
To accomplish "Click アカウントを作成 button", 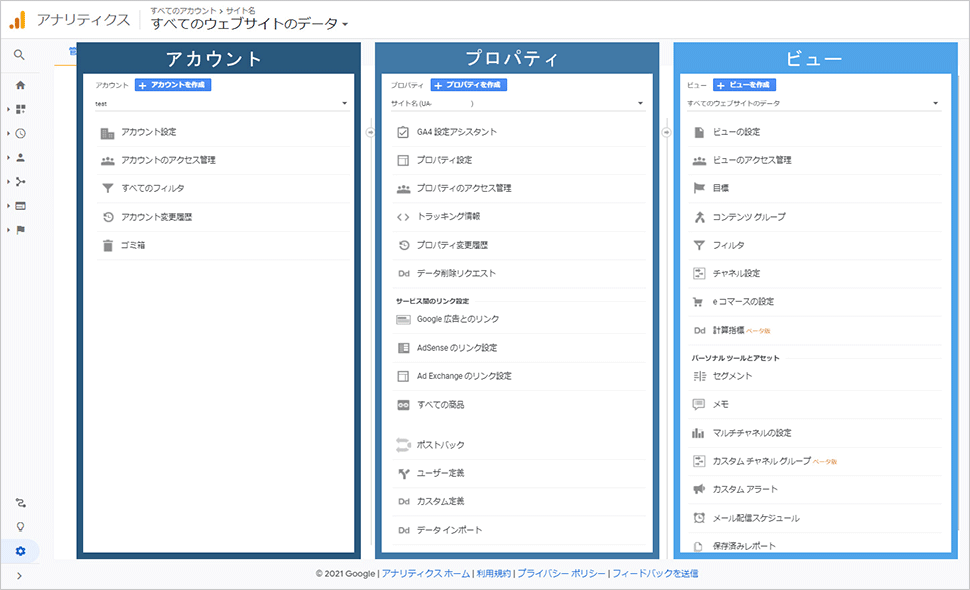I will pyautogui.click(x=173, y=85).
